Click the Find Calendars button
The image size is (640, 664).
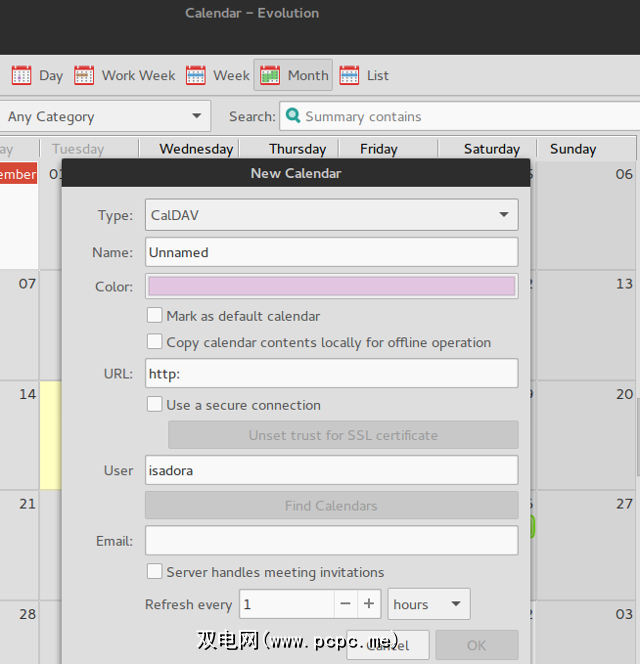click(x=332, y=505)
